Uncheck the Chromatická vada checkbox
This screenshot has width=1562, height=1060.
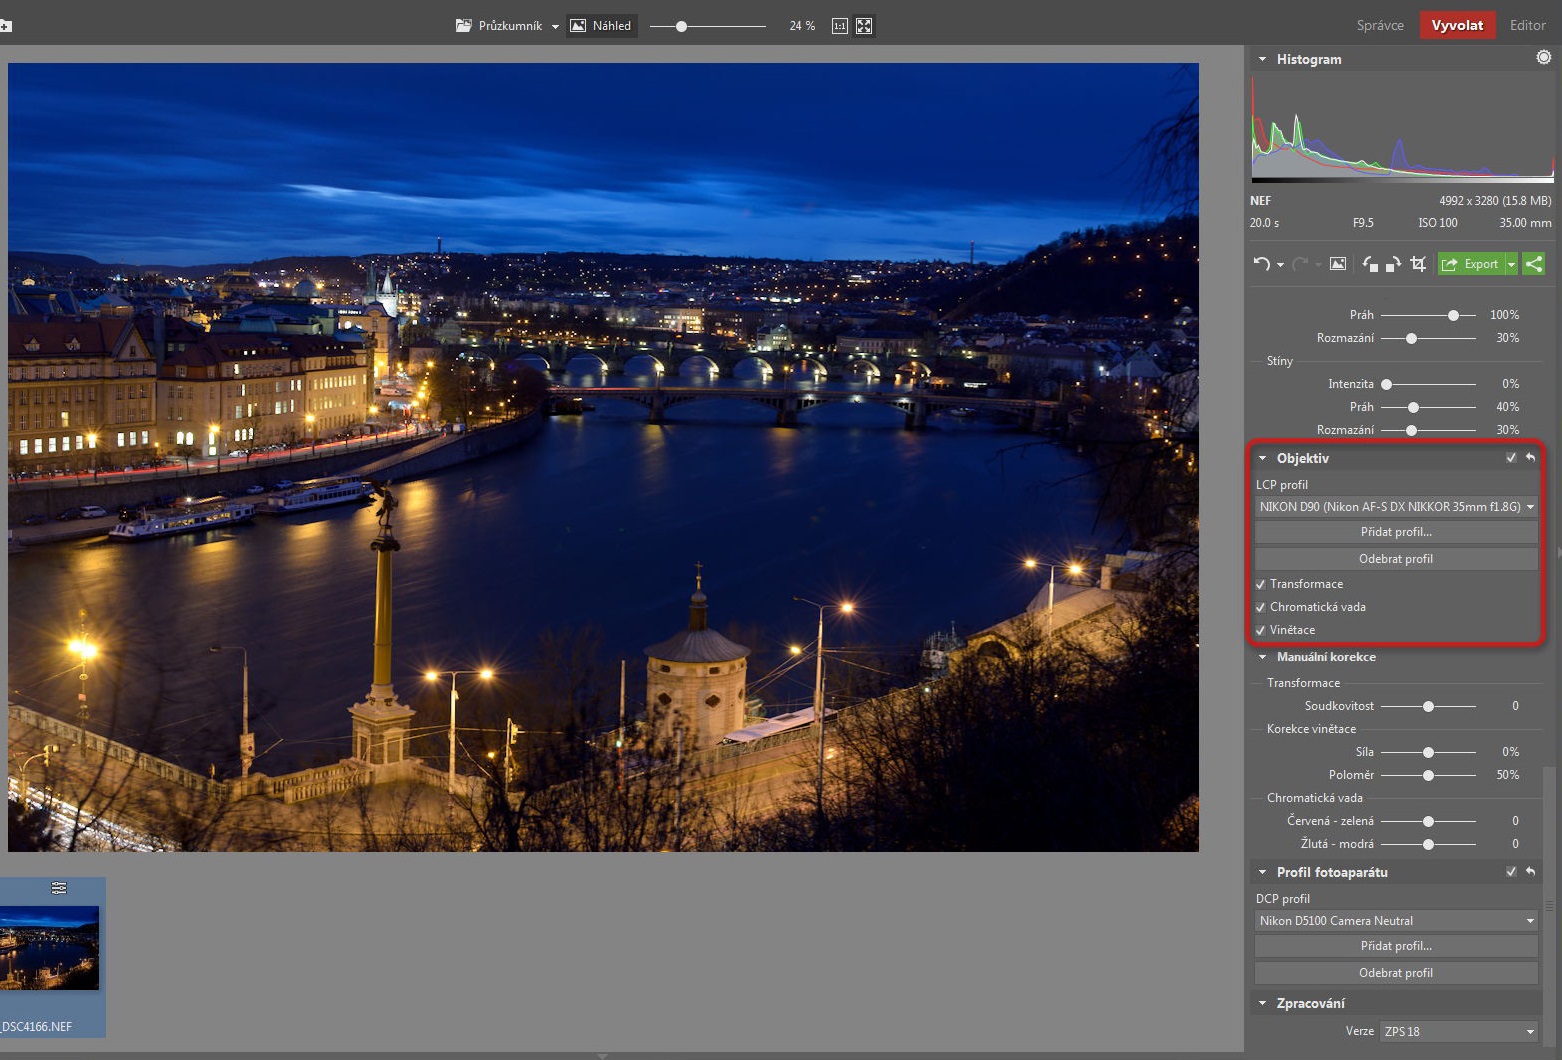(1261, 607)
